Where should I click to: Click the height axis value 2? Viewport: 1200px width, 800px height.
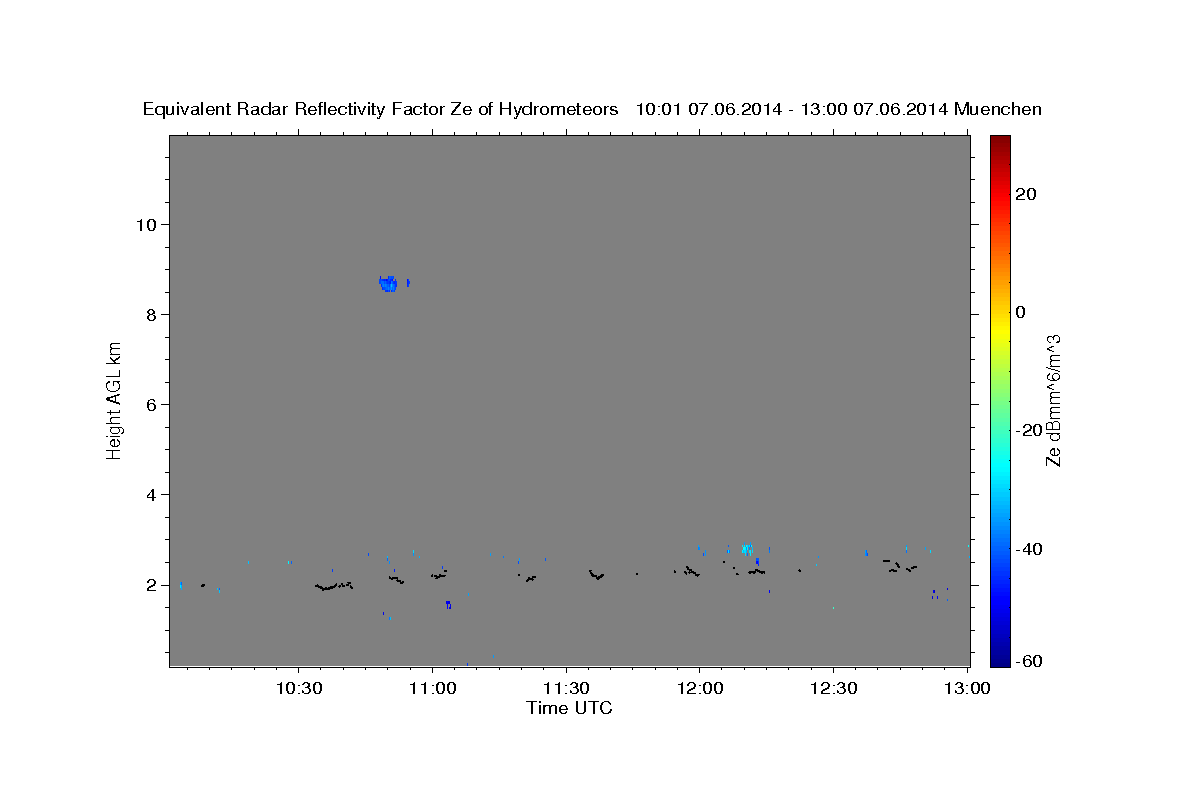154,585
